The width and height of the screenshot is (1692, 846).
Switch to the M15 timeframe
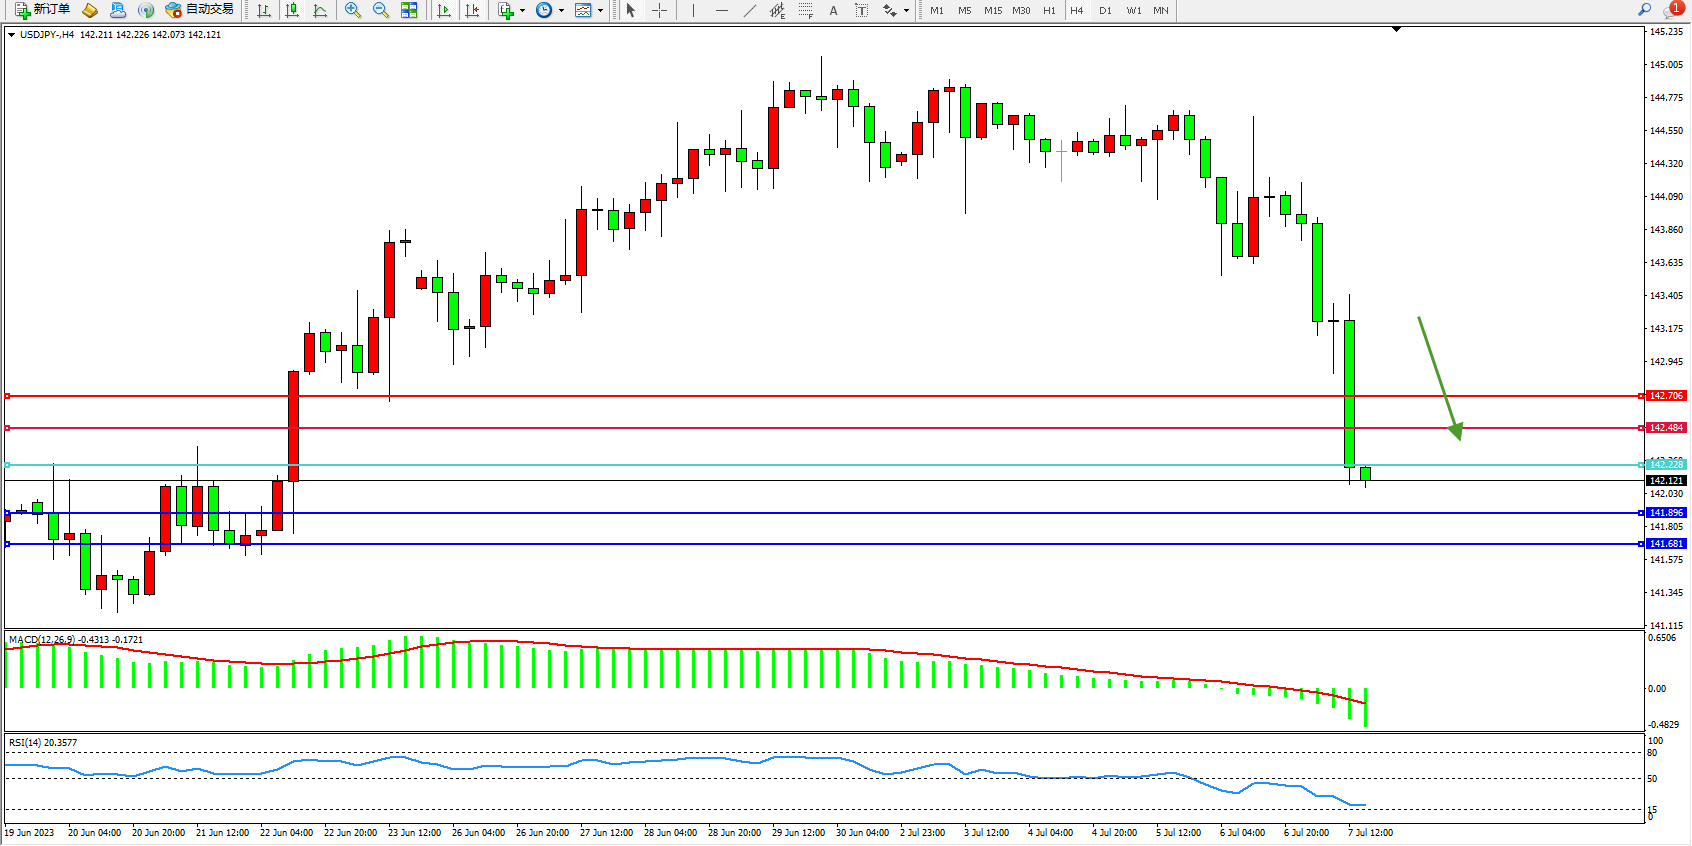[992, 10]
